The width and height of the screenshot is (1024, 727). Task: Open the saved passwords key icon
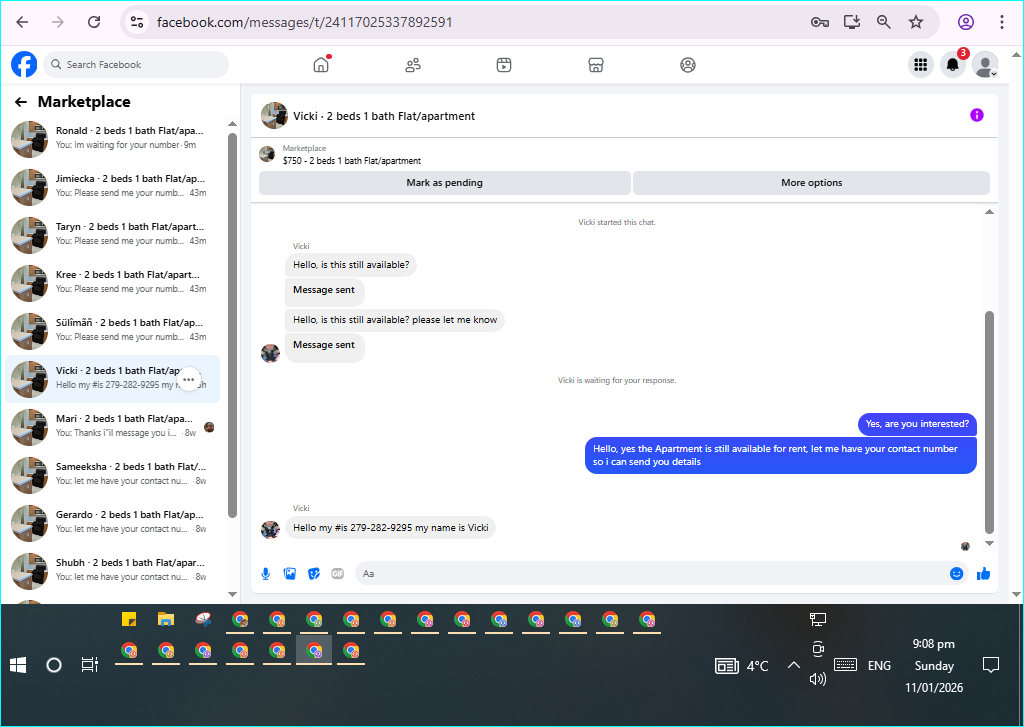click(820, 22)
